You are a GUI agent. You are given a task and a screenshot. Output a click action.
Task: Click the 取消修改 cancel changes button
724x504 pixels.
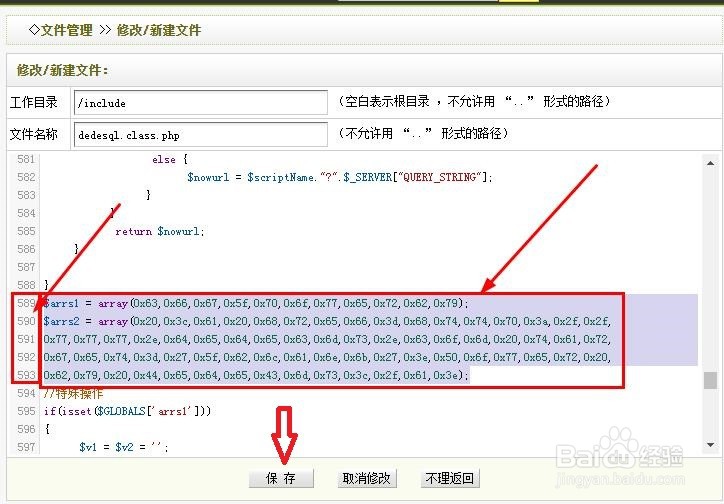[x=367, y=478]
